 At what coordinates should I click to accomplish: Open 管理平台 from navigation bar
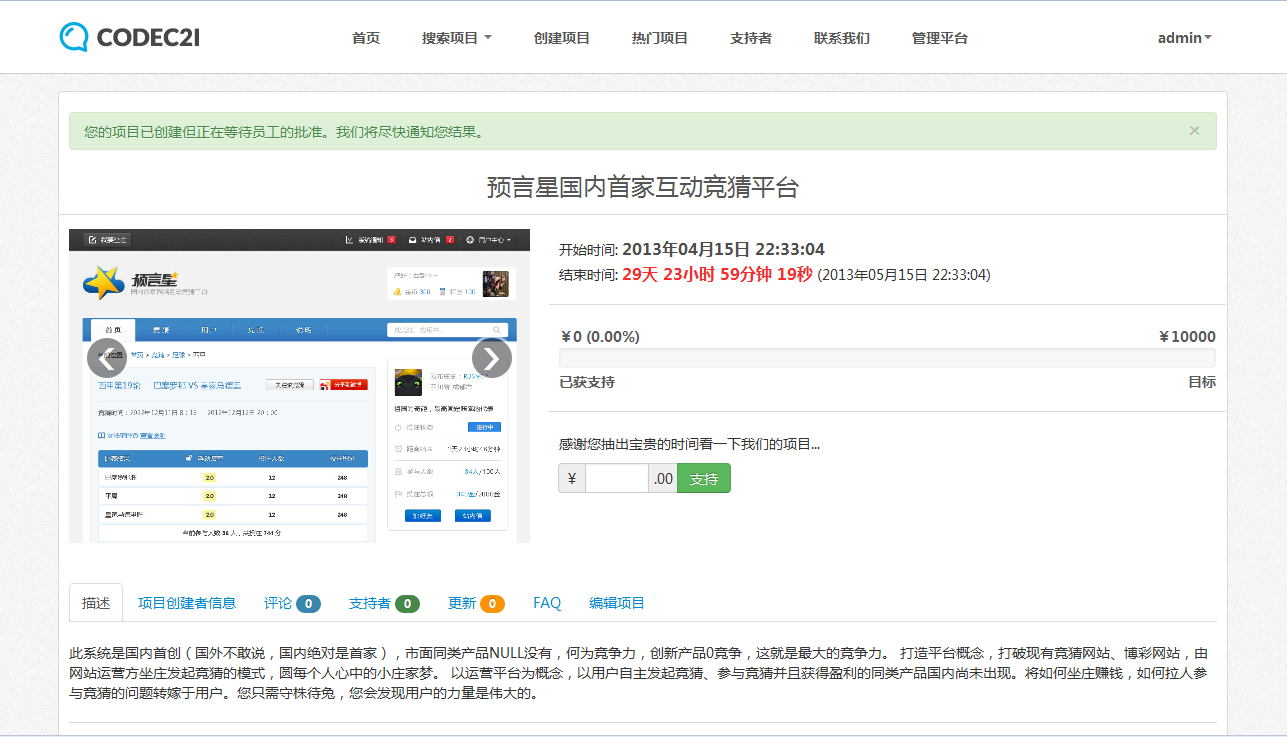click(940, 38)
